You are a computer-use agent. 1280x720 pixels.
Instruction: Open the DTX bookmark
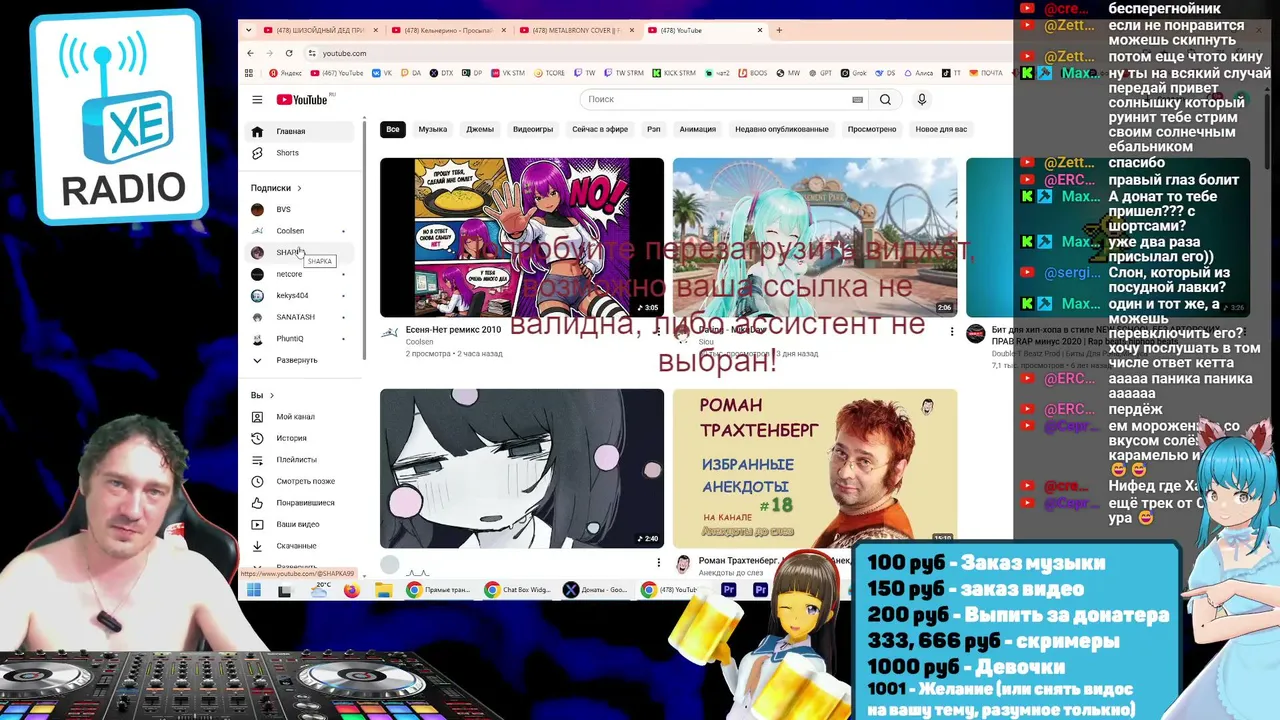441,73
